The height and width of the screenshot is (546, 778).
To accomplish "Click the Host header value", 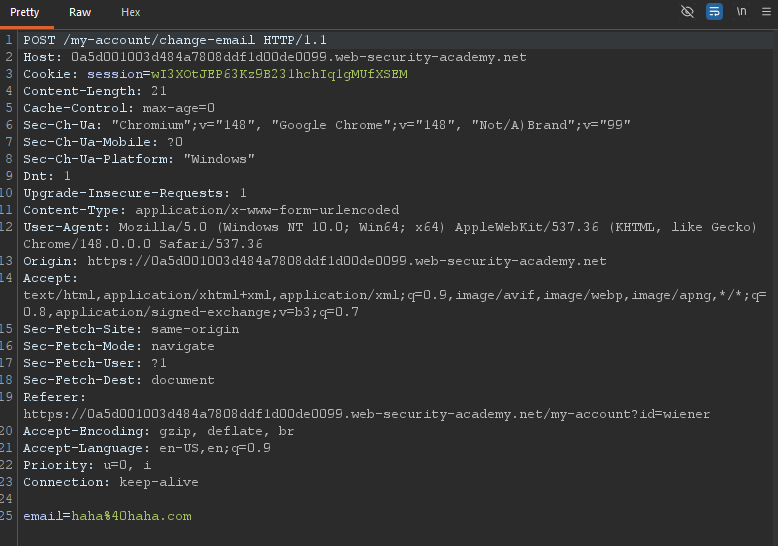I will coord(299,58).
